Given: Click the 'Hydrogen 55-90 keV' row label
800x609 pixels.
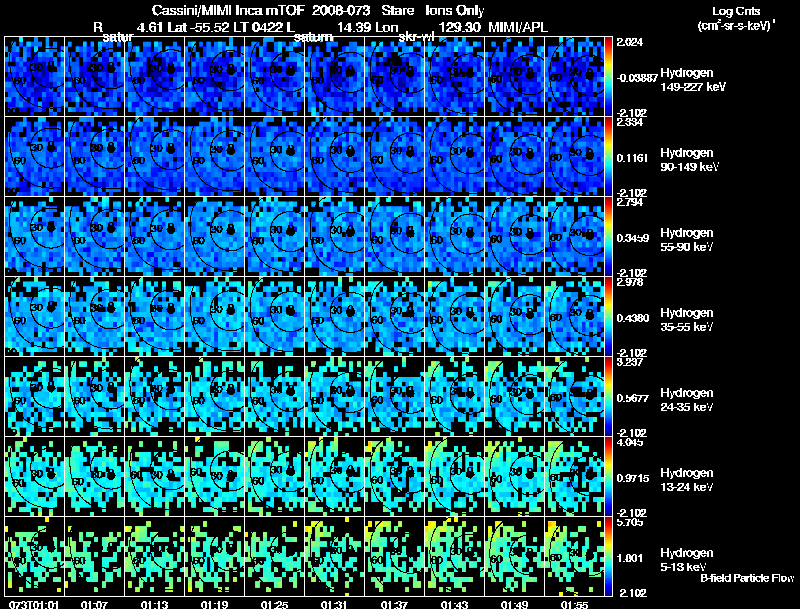Looking at the screenshot, I should point(686,240).
